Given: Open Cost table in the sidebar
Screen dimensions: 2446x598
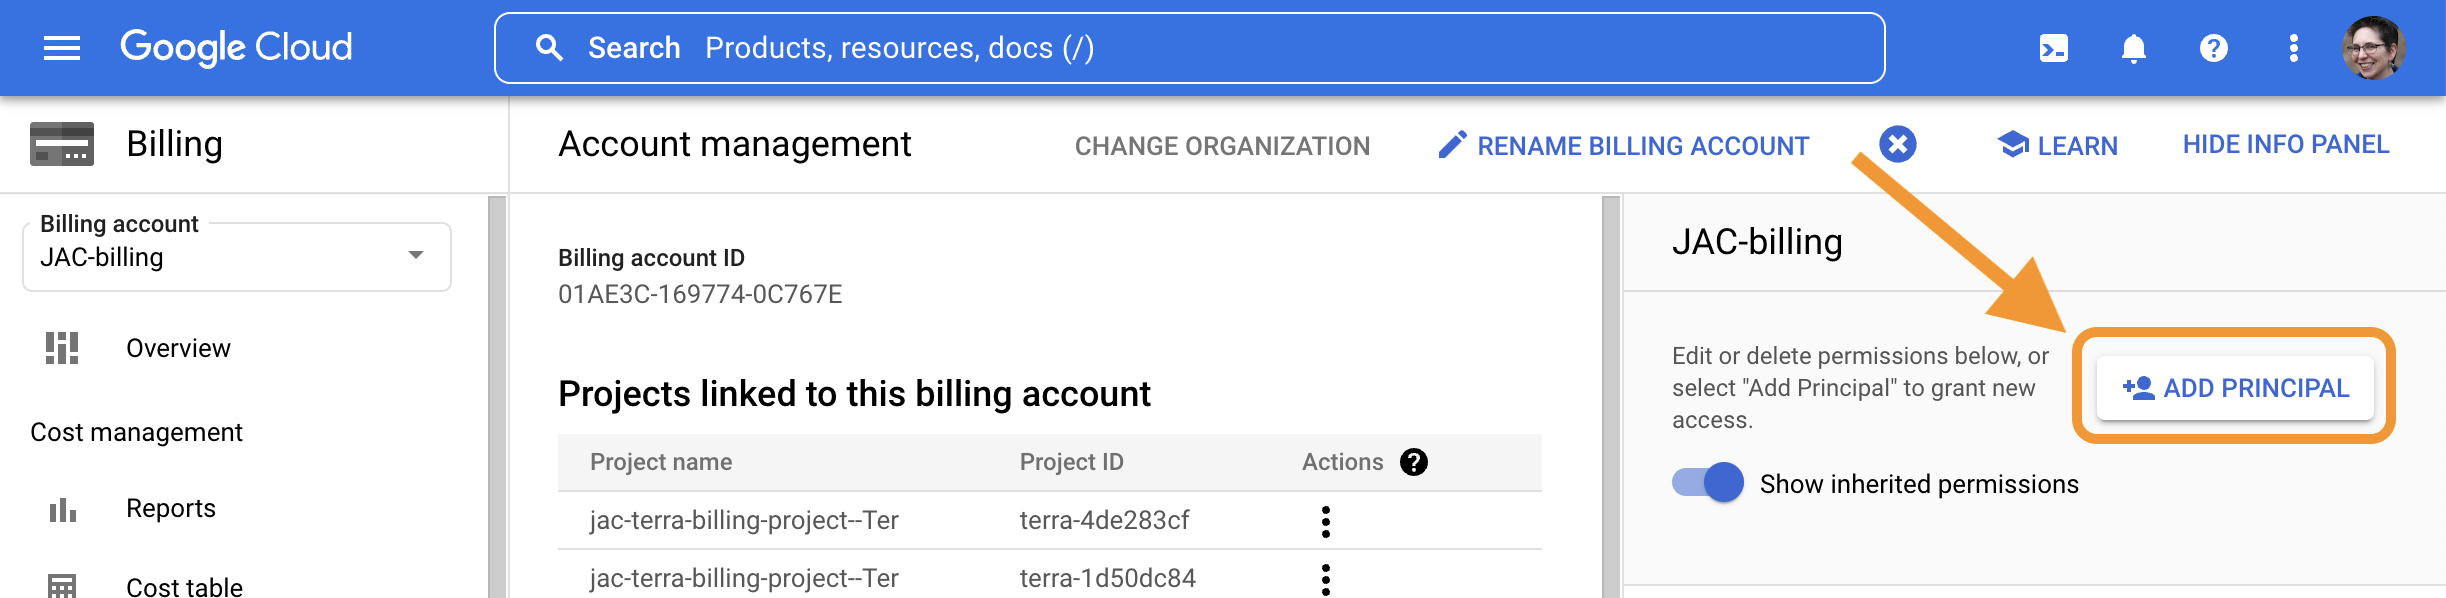Looking at the screenshot, I should click(x=184, y=587).
